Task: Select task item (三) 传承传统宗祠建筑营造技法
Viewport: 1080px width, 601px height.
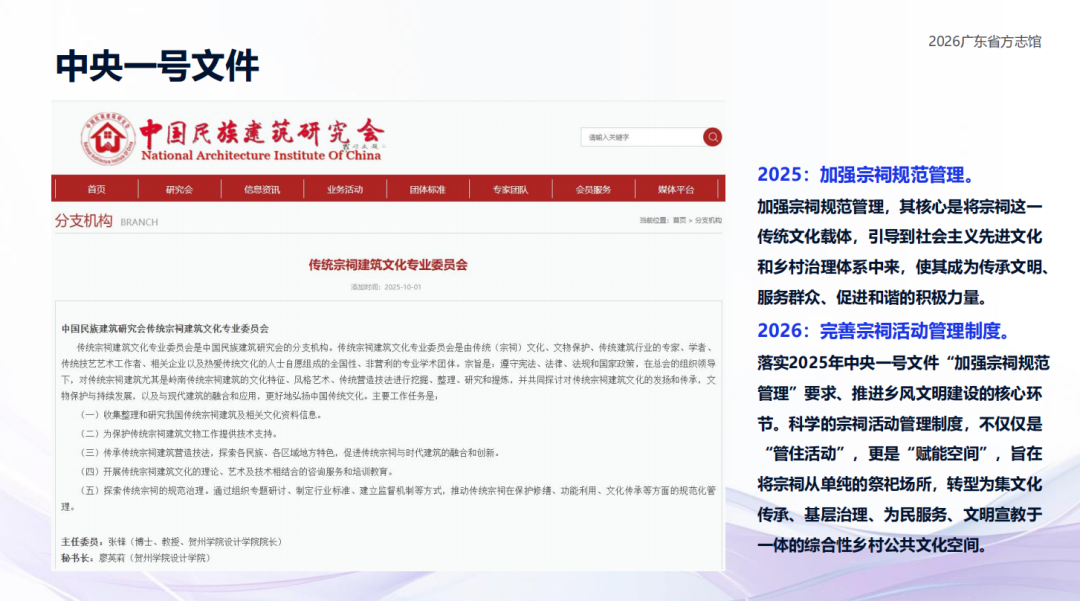Action: click(291, 452)
